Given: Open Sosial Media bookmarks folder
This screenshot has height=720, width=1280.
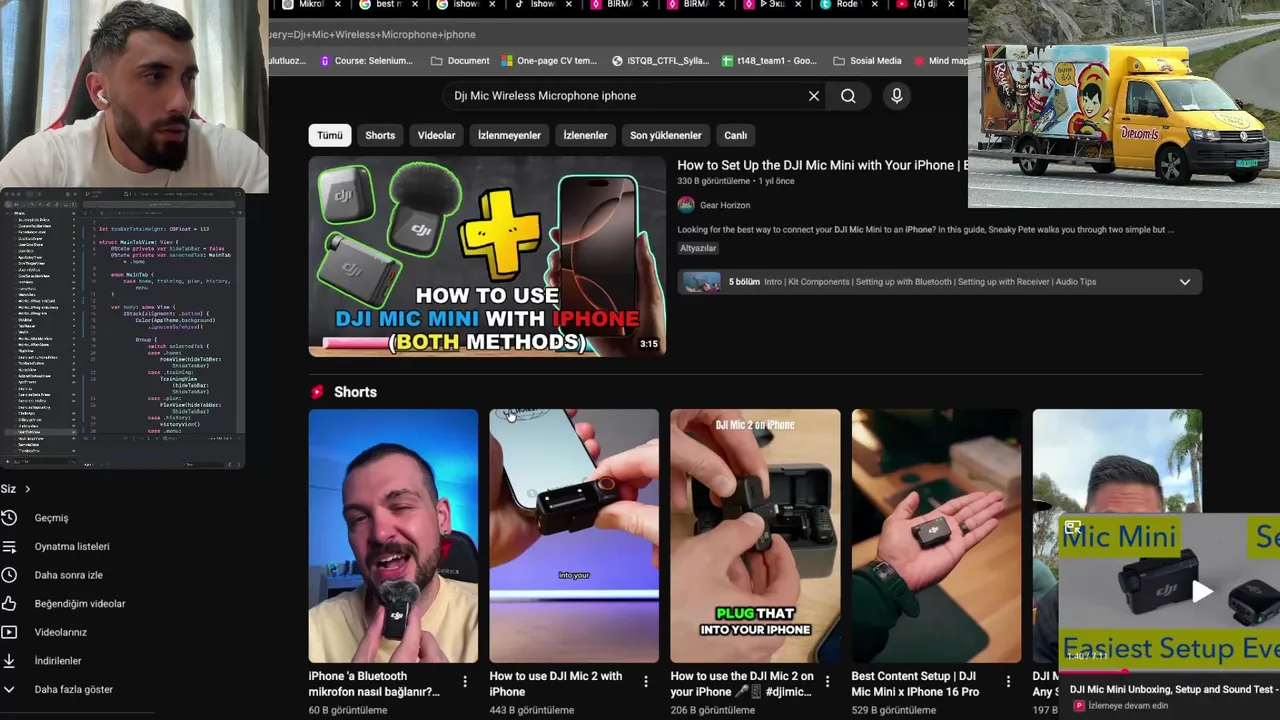Looking at the screenshot, I should tap(867, 61).
